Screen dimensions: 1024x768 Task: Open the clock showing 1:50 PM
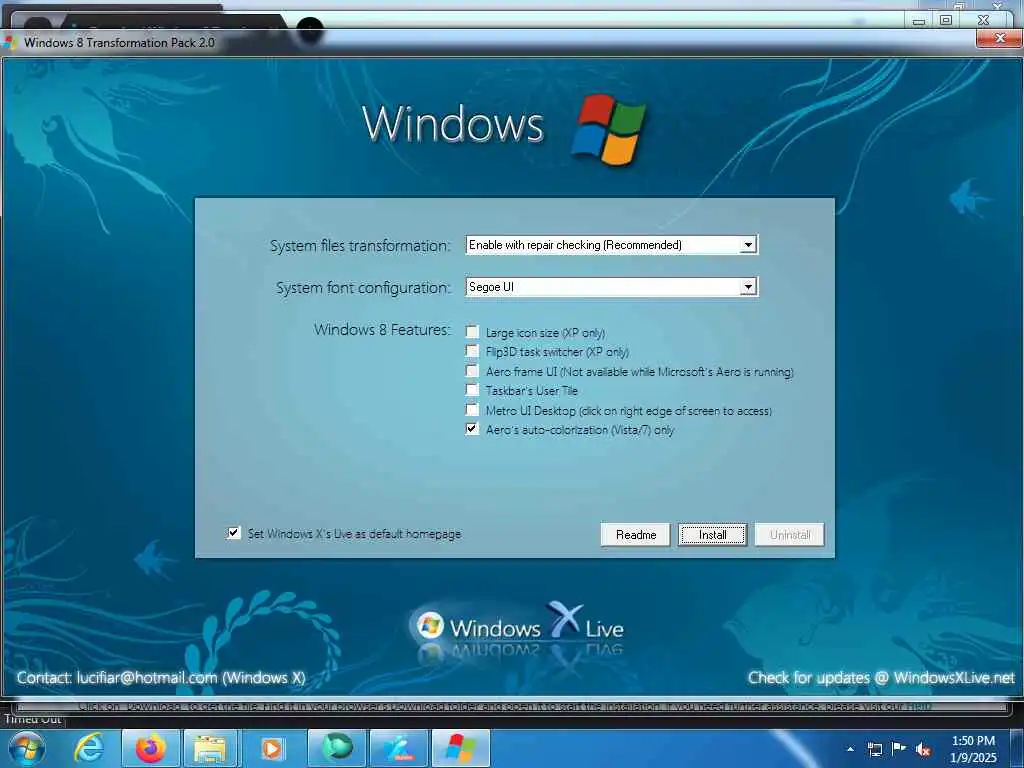(x=973, y=749)
